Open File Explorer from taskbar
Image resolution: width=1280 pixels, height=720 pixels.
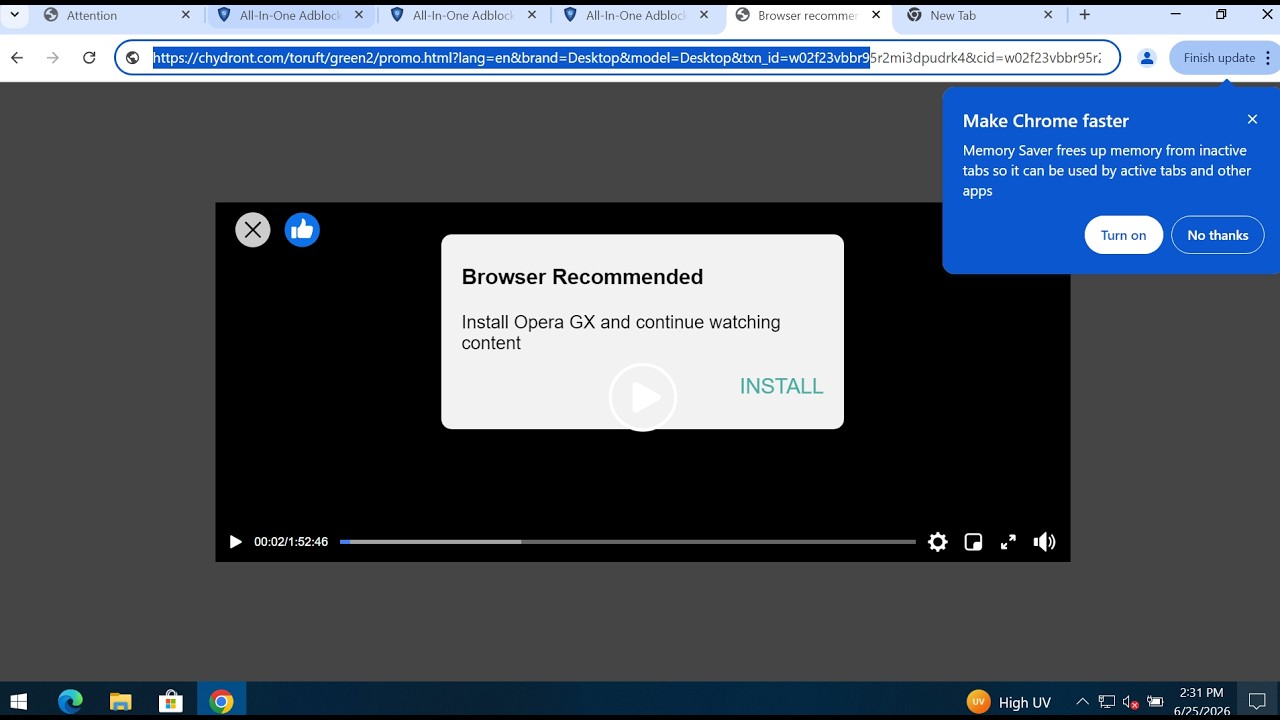(x=120, y=702)
